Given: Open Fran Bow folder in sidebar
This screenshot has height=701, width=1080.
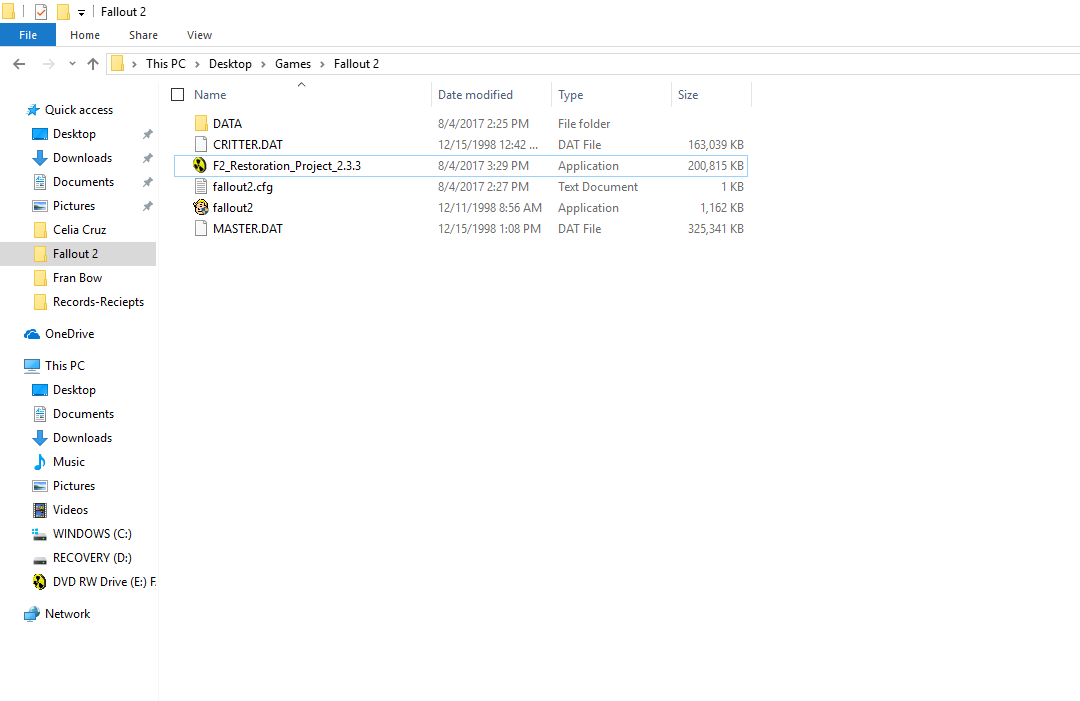Looking at the screenshot, I should (77, 278).
